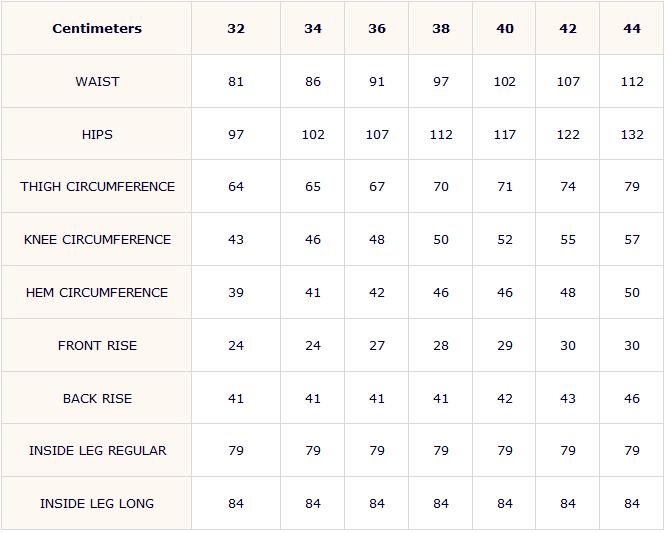Click the INSIDE LEG LONG label
667x533 pixels.
tap(97, 504)
